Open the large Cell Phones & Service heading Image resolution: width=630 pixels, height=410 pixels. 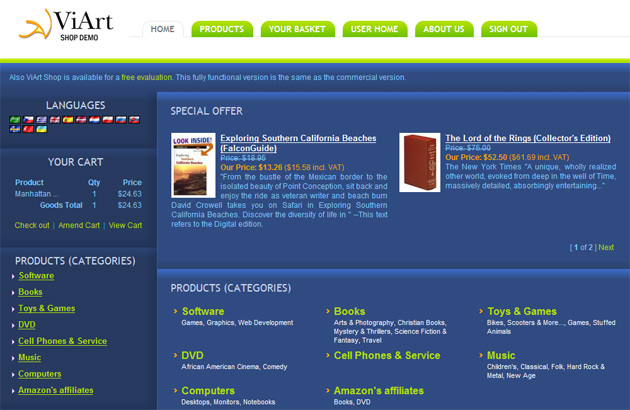coord(387,355)
